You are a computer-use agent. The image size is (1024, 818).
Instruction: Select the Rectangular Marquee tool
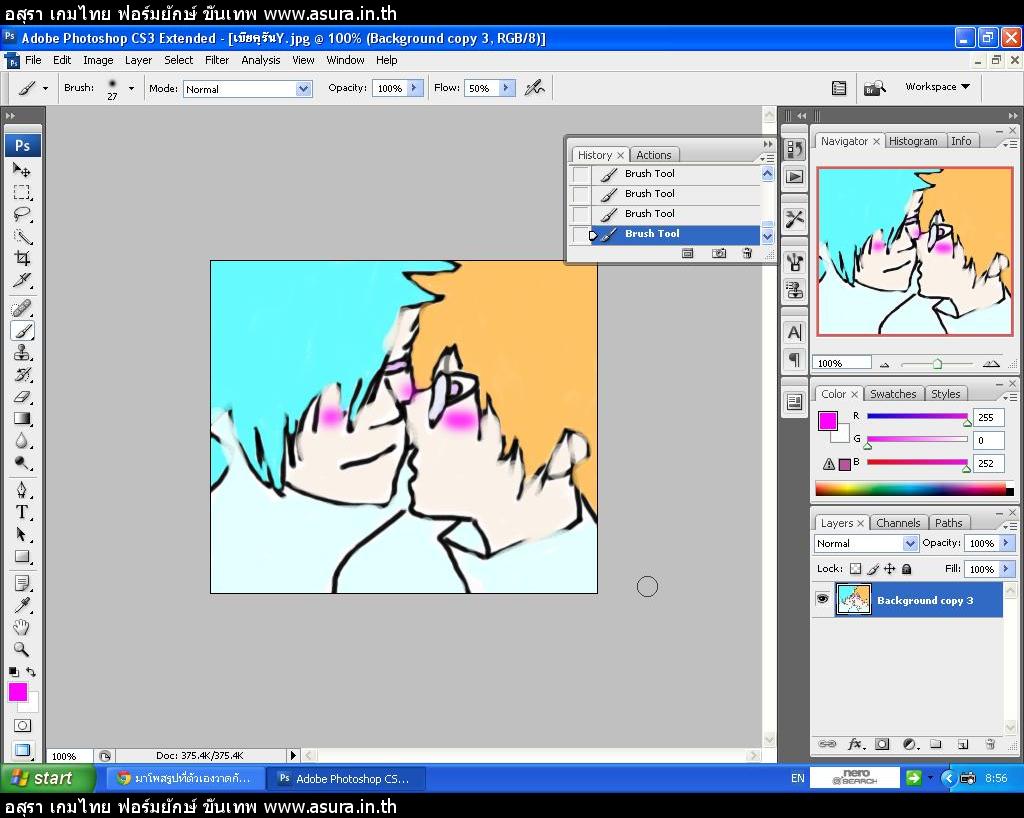pos(22,192)
